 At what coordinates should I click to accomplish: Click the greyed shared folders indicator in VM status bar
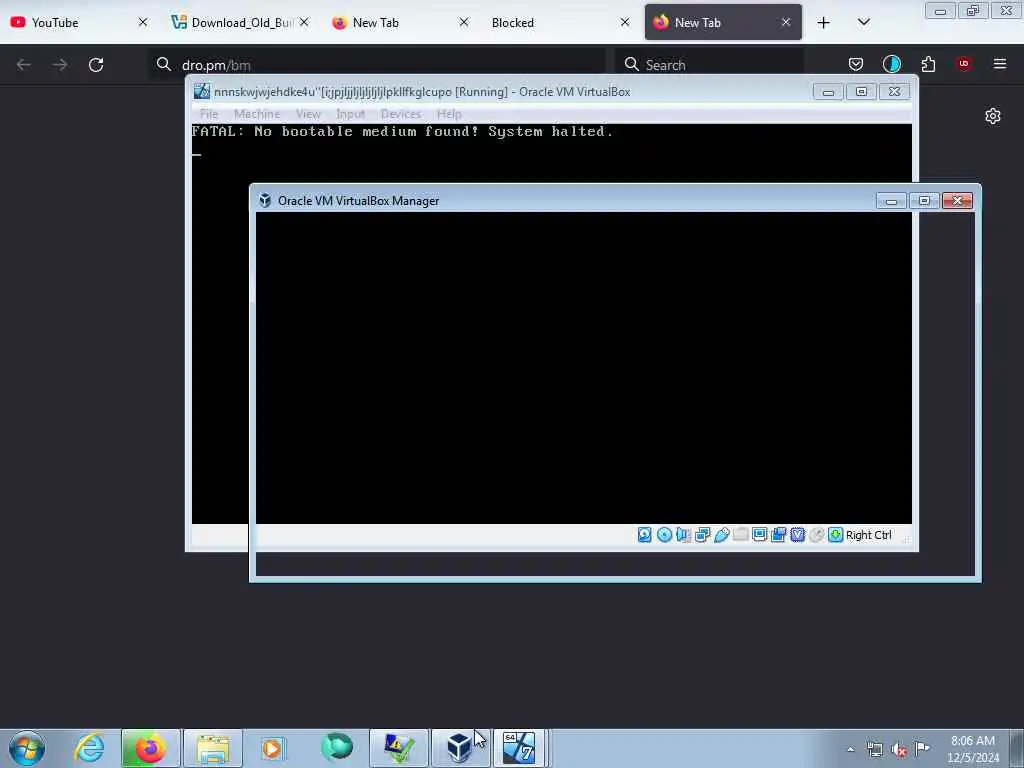coord(740,535)
